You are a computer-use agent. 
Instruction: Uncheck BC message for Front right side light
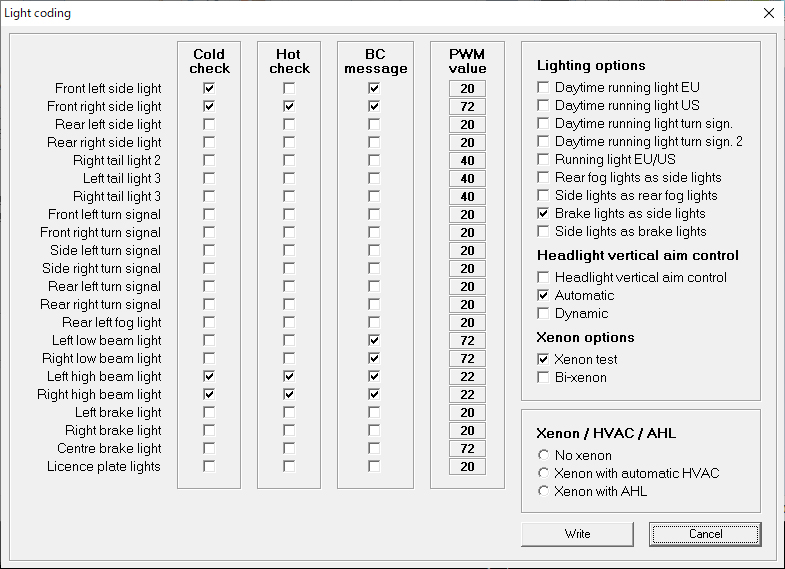click(x=374, y=107)
